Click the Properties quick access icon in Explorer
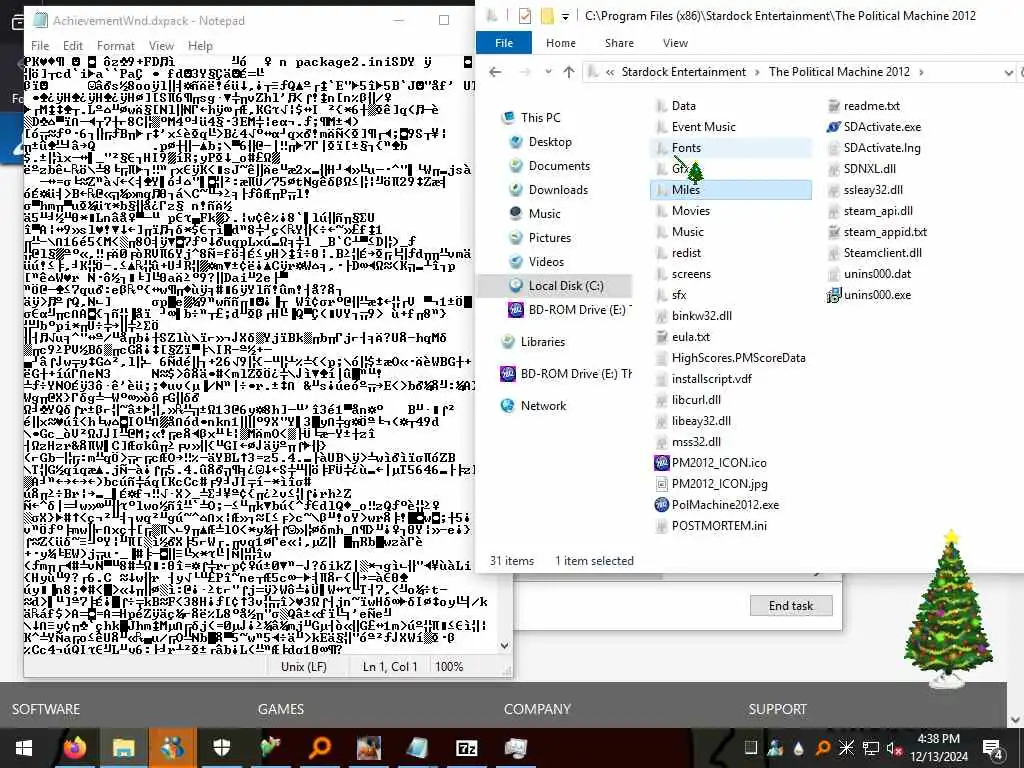The image size is (1024, 768). (524, 16)
